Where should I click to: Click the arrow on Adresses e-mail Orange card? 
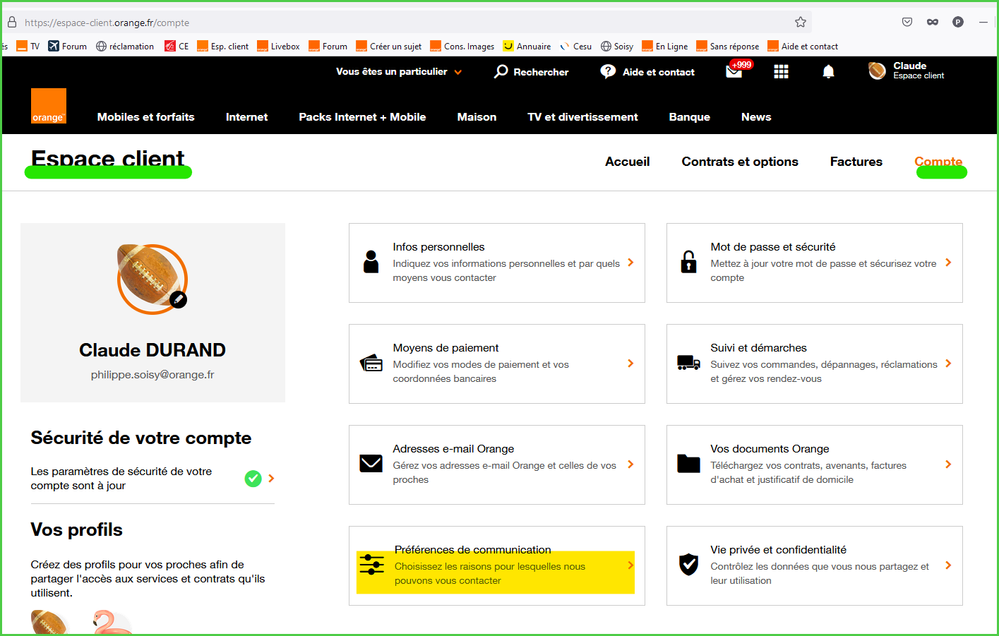coord(631,464)
